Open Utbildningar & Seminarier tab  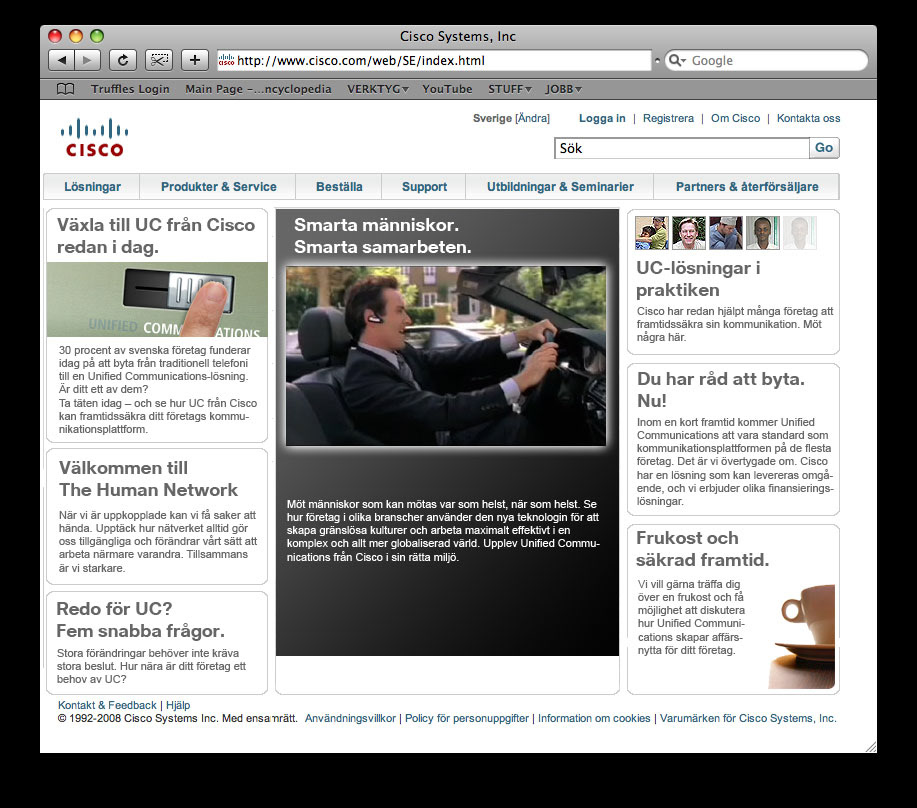560,187
